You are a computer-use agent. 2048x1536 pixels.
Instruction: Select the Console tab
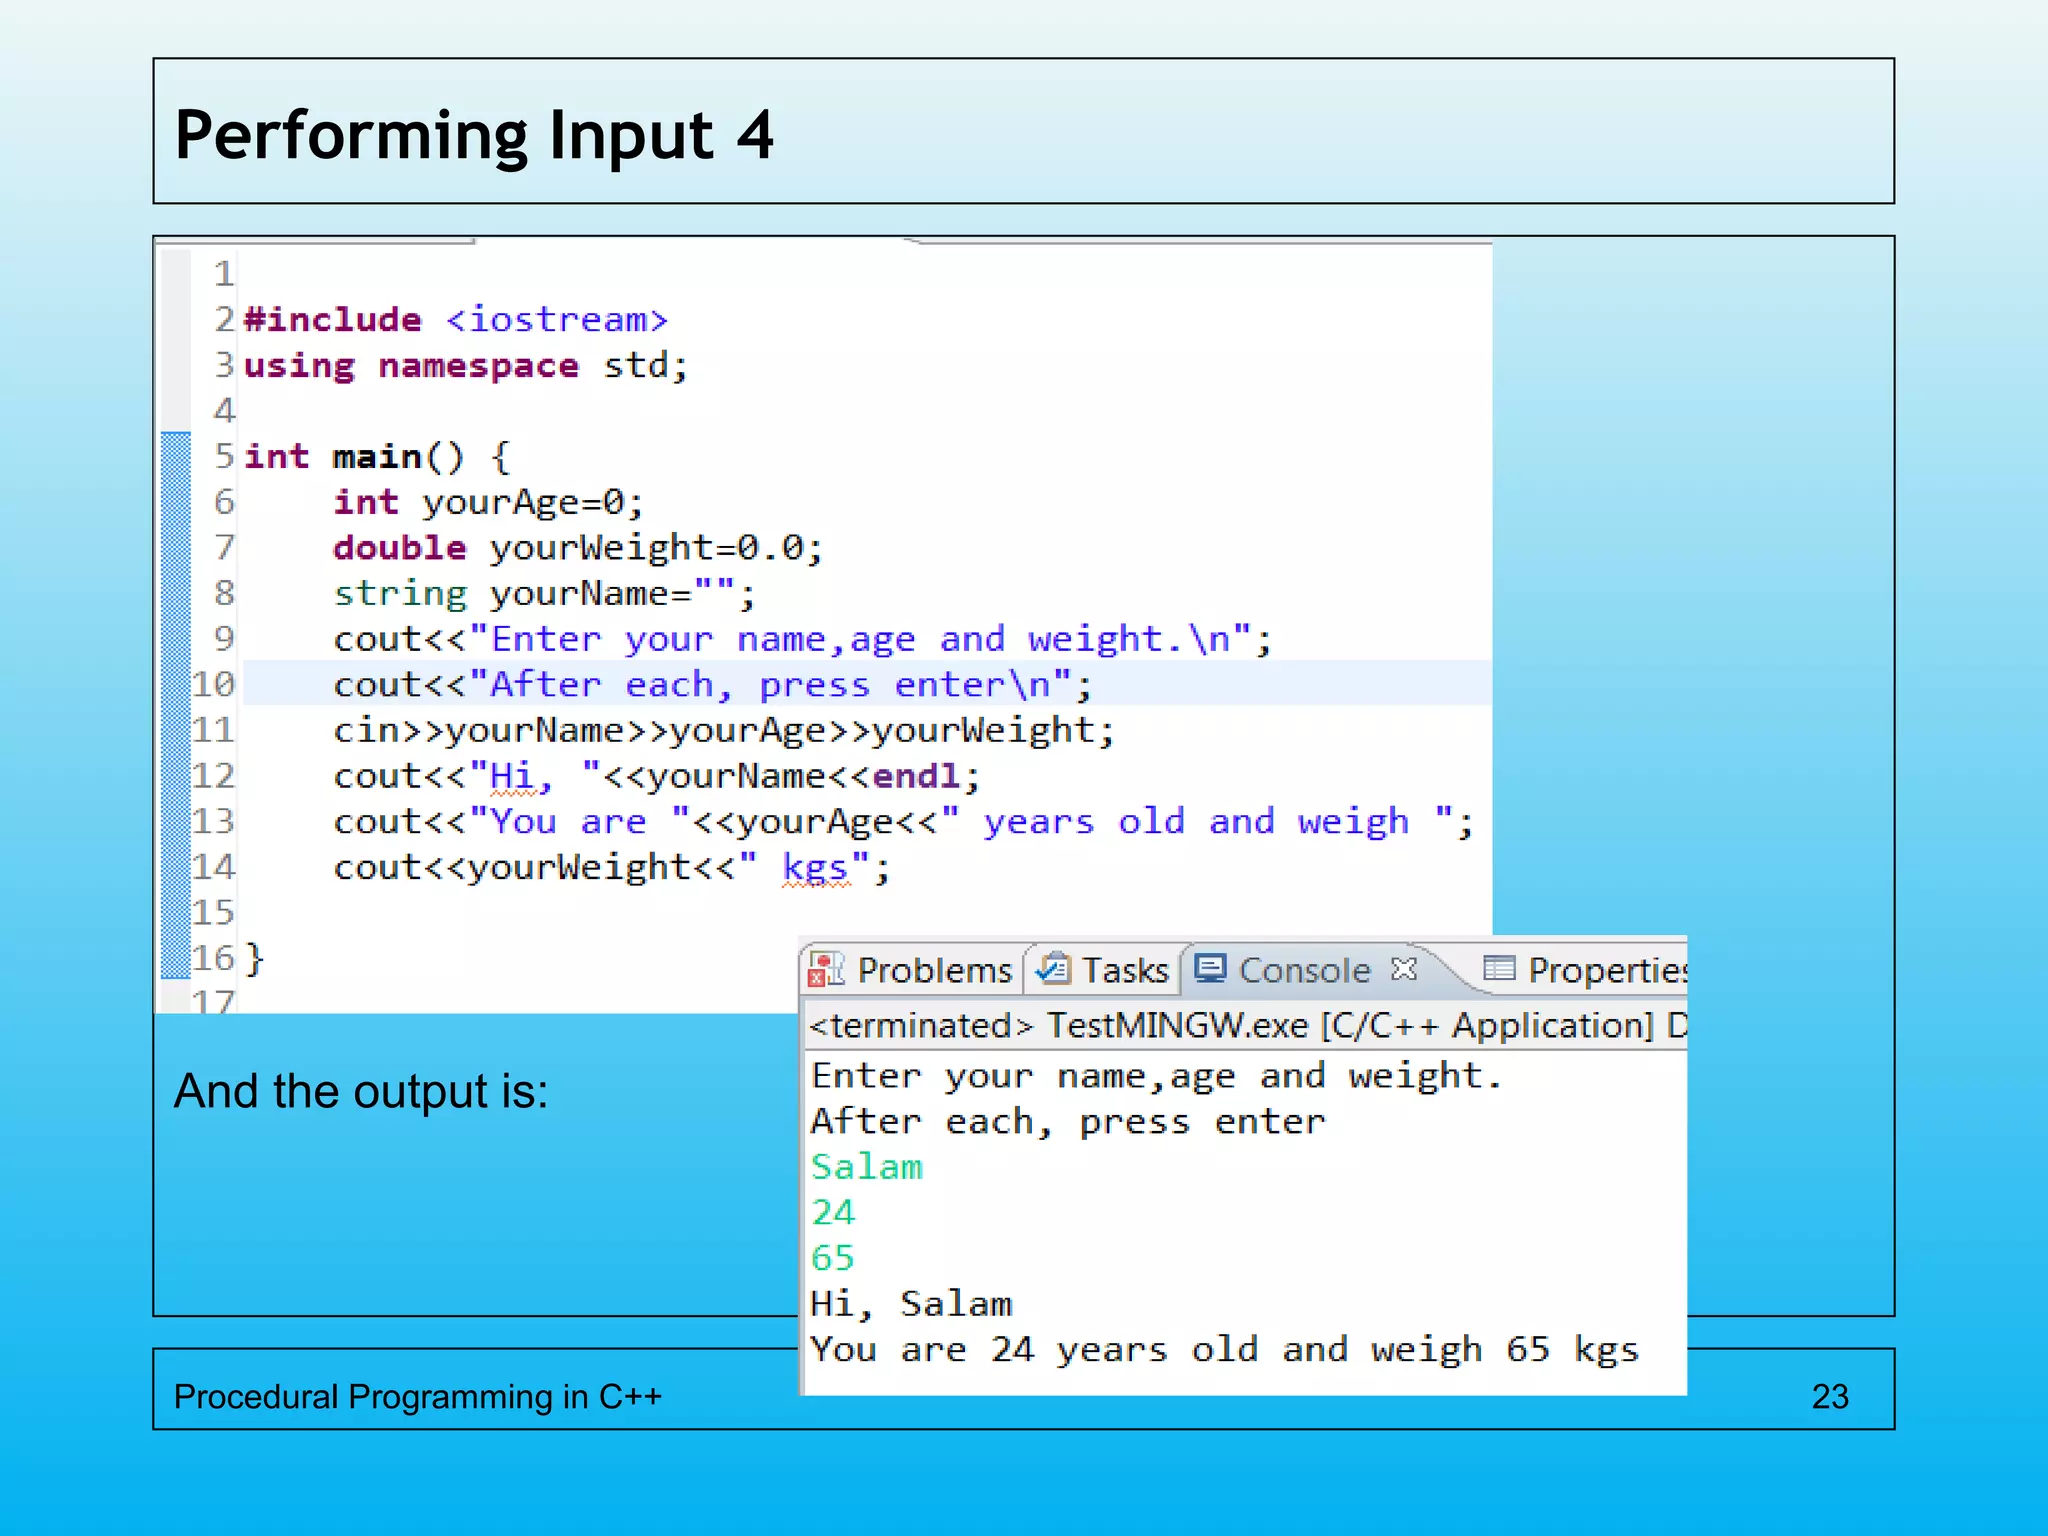click(x=1304, y=970)
